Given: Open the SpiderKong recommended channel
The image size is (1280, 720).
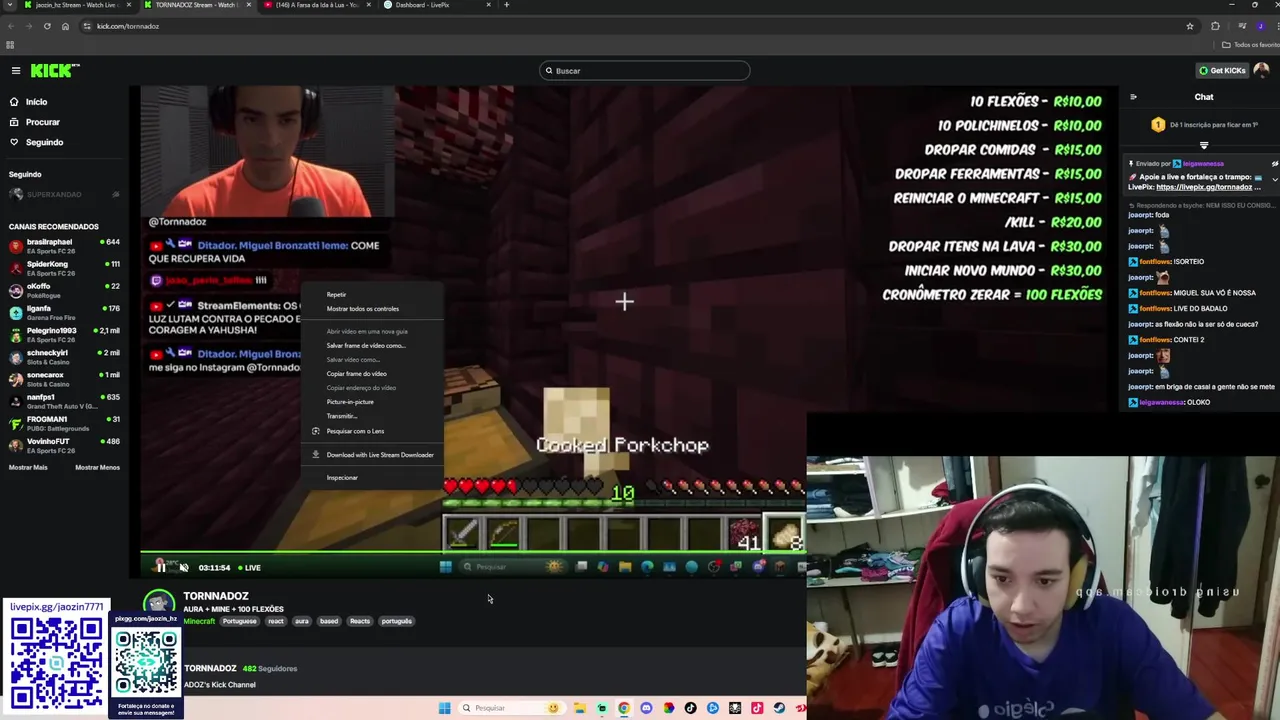Looking at the screenshot, I should pyautogui.click(x=64, y=268).
